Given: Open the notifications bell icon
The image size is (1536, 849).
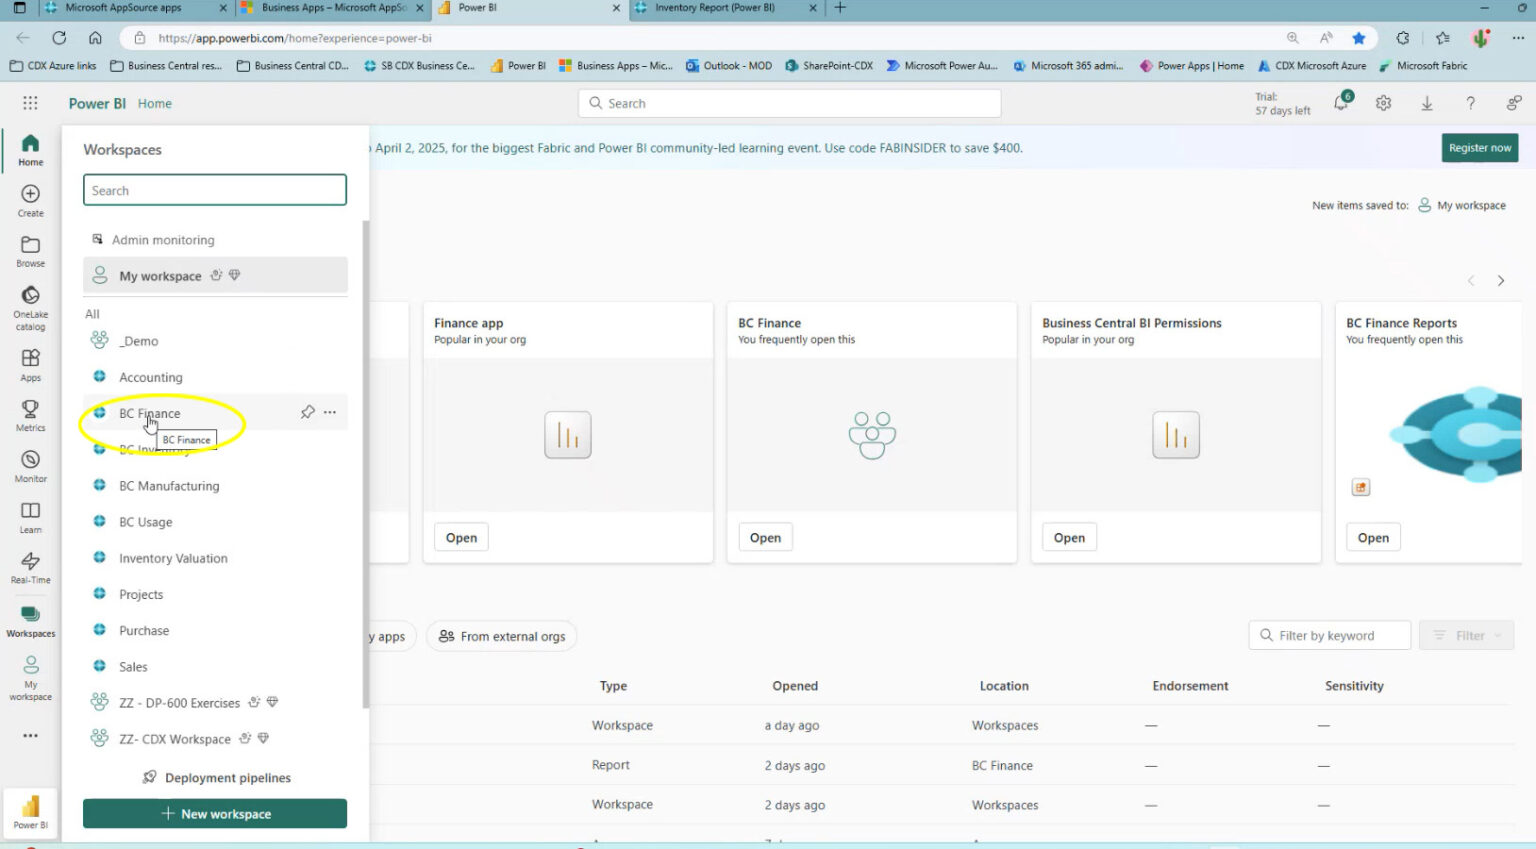Looking at the screenshot, I should (x=1341, y=103).
